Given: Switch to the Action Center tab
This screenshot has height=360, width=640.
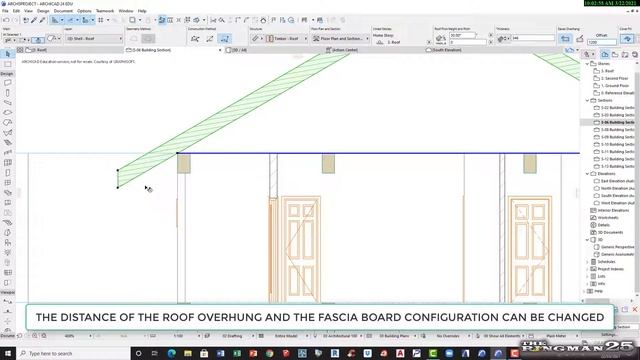Looking at the screenshot, I should 342,50.
